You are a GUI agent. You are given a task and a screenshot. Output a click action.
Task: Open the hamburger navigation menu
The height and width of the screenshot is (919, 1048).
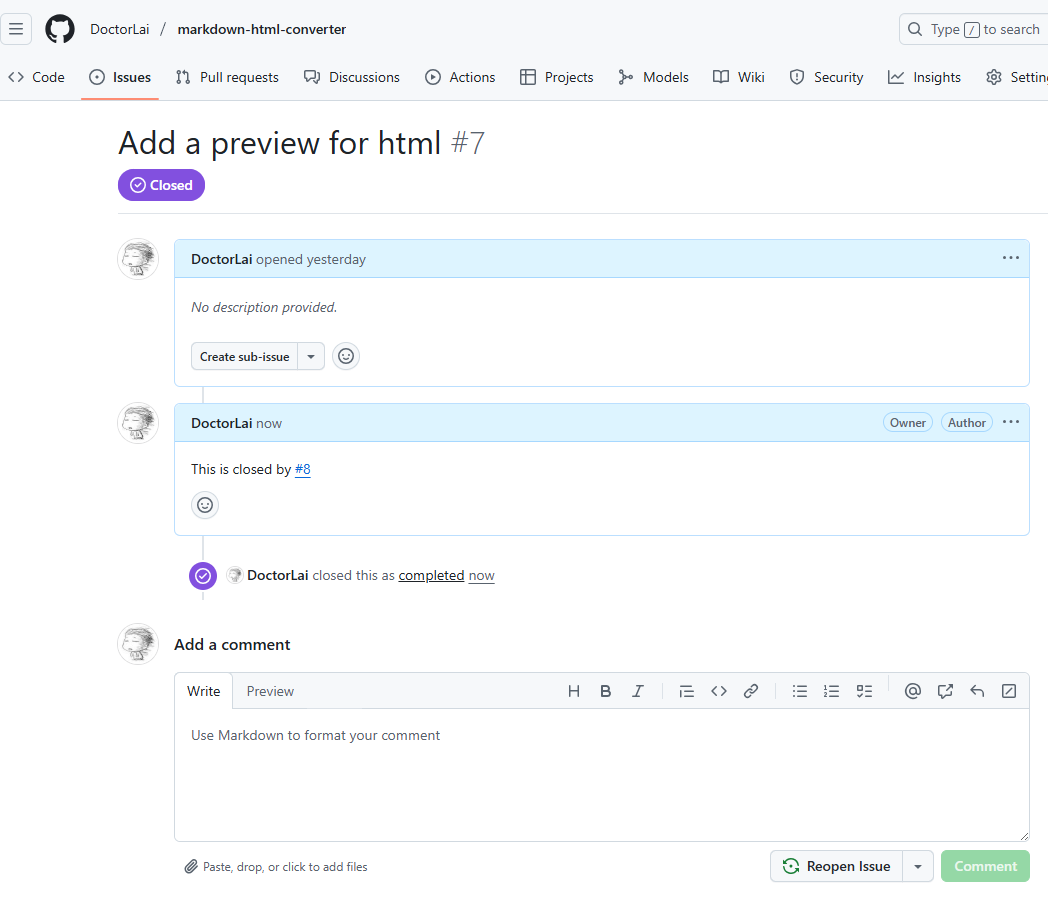tap(15, 29)
